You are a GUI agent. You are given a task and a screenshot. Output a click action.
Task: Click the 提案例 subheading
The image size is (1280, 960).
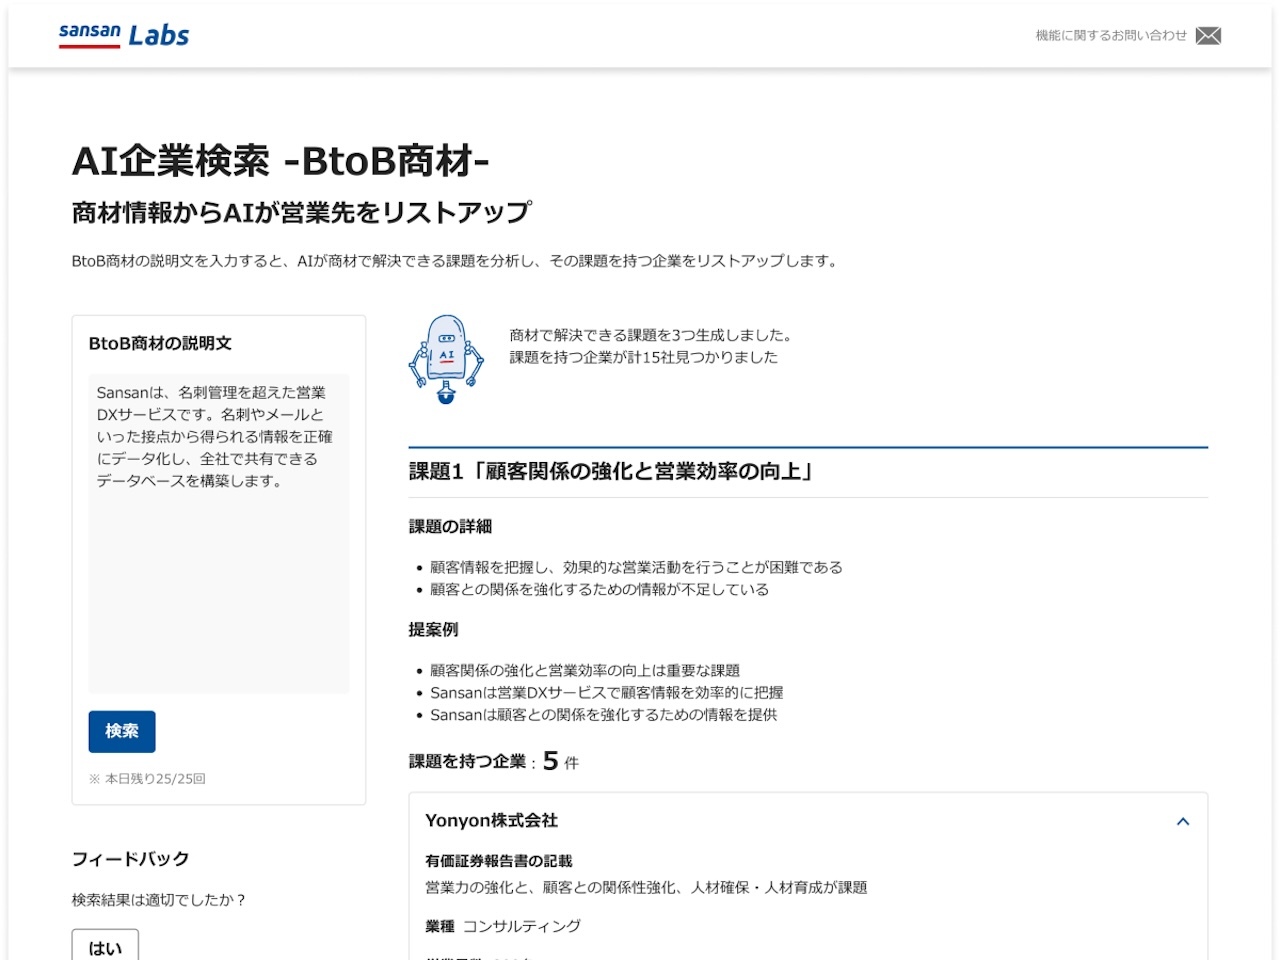pyautogui.click(x=433, y=629)
